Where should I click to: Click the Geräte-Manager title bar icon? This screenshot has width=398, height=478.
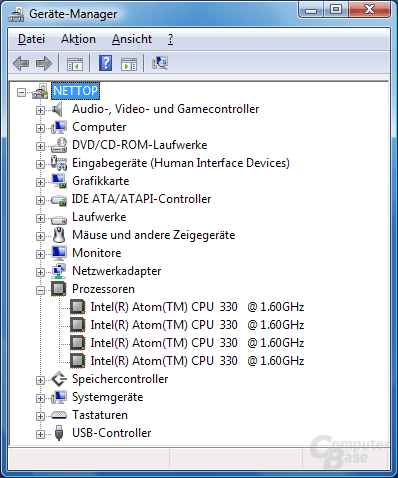(16, 14)
